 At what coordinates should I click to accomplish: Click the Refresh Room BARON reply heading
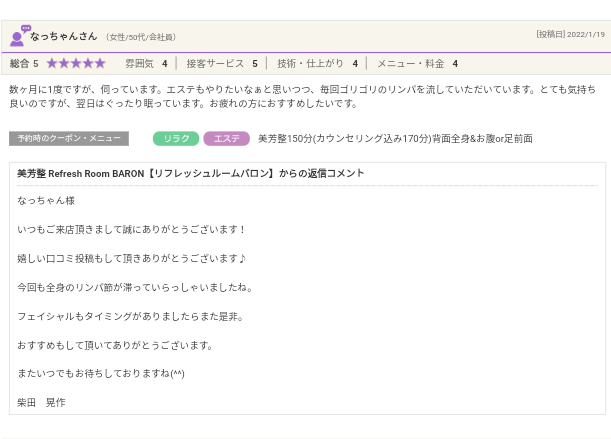[190, 173]
